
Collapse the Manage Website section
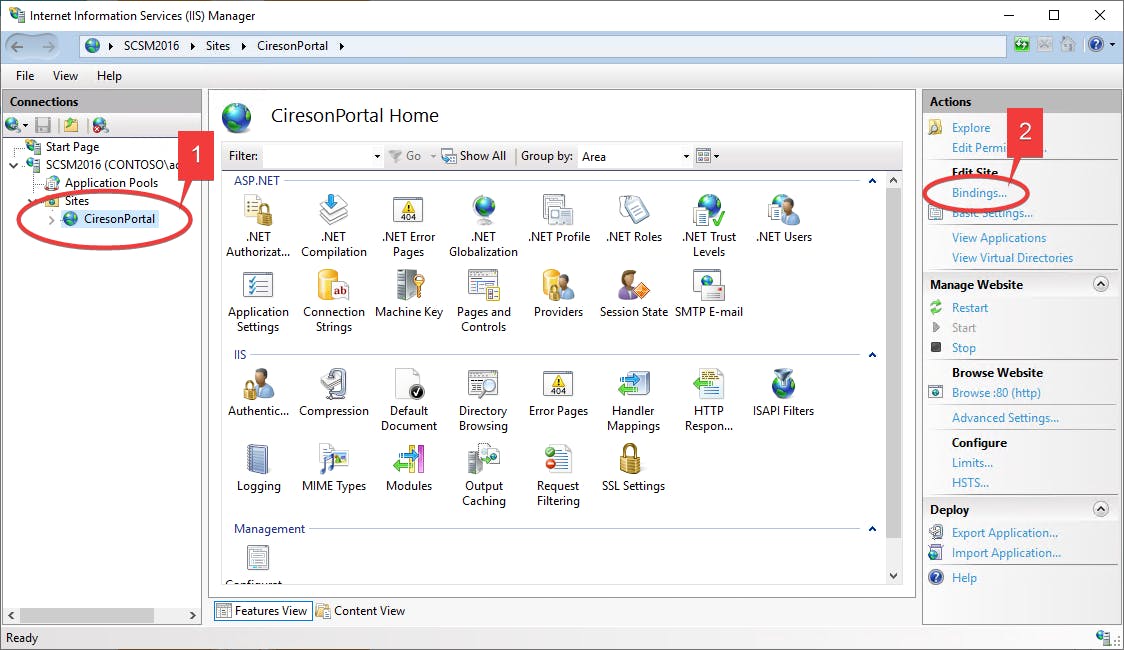[x=1101, y=284]
